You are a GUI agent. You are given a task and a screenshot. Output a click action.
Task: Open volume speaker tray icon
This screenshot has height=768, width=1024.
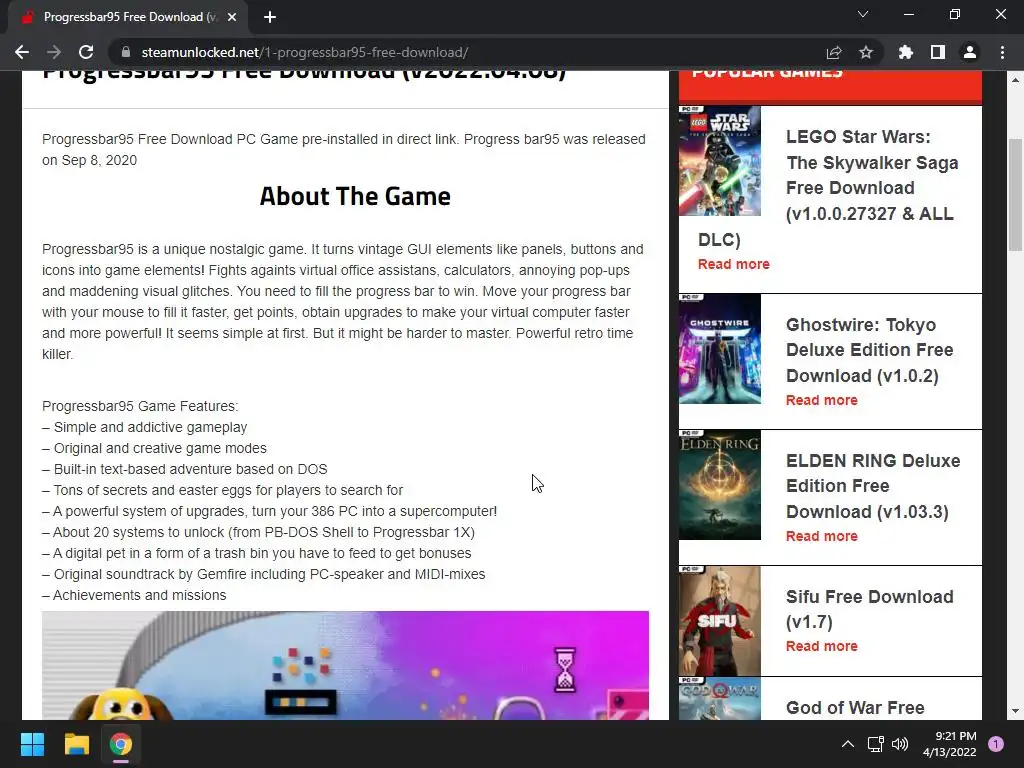click(900, 744)
